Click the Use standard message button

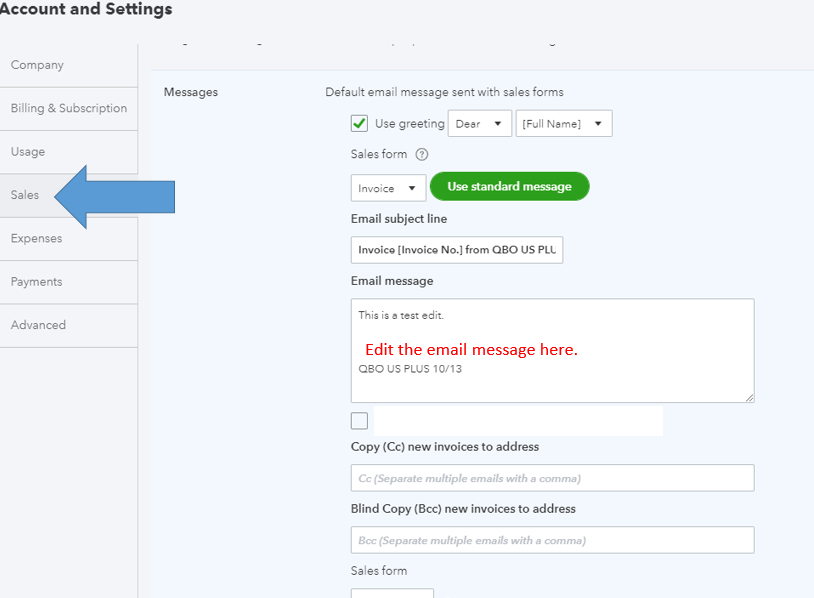(509, 186)
